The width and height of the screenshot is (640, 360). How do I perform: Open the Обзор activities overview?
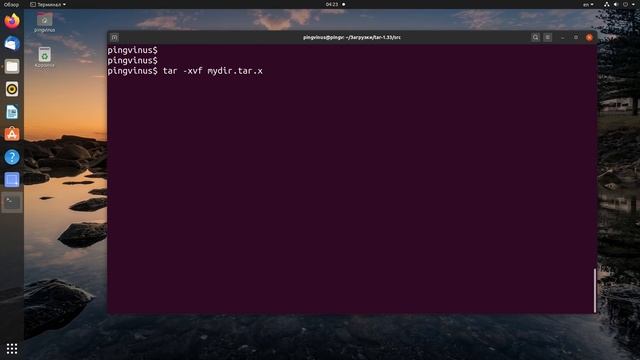[x=11, y=4]
